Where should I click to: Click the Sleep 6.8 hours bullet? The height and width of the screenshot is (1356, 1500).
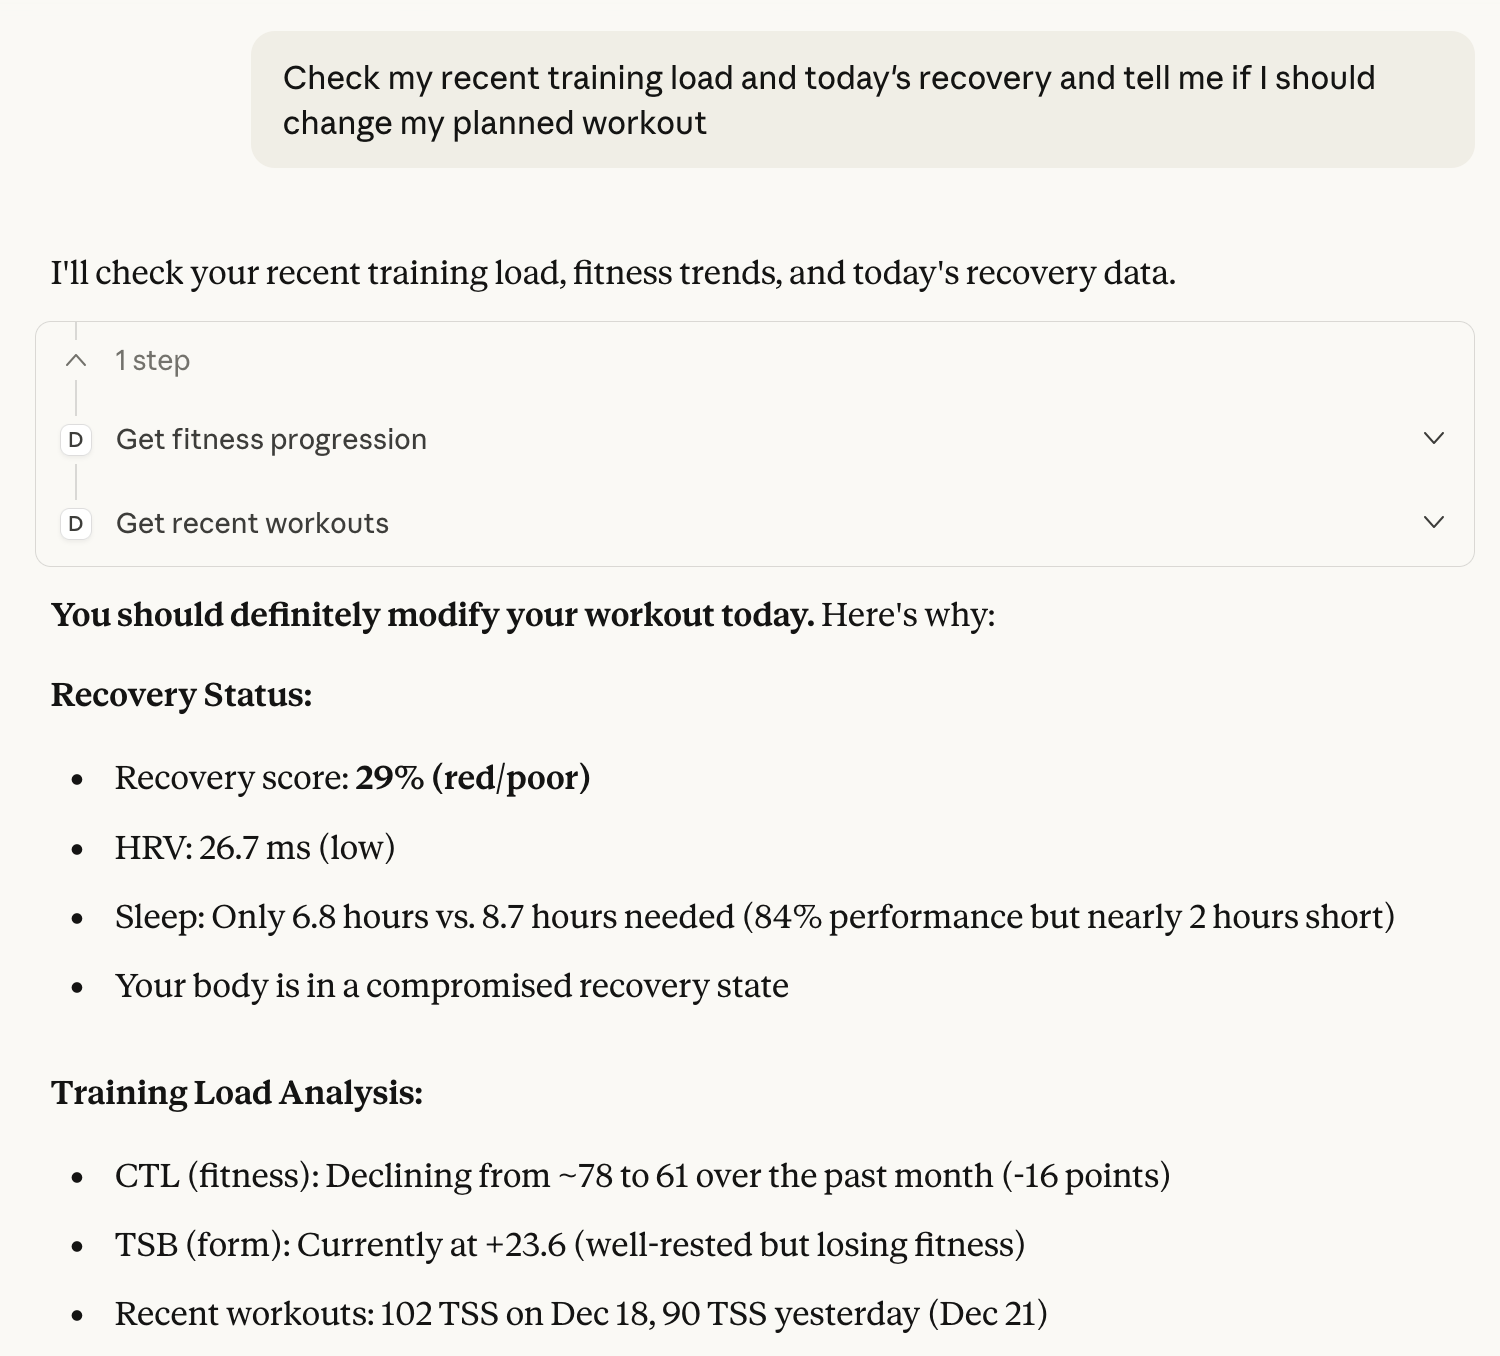754,917
